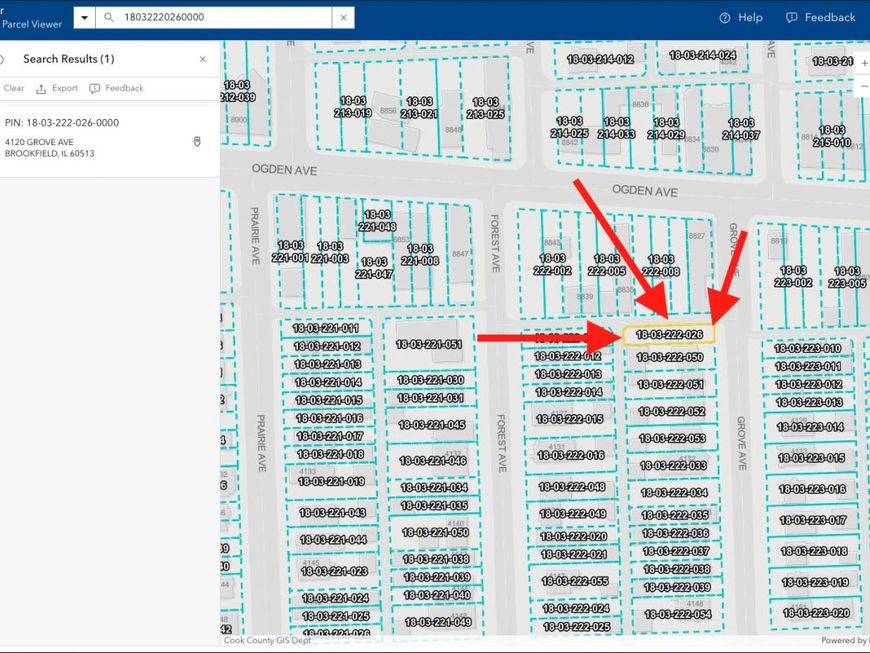The image size is (870, 653).
Task: Open the search type dropdown arrow
Action: [x=84, y=18]
